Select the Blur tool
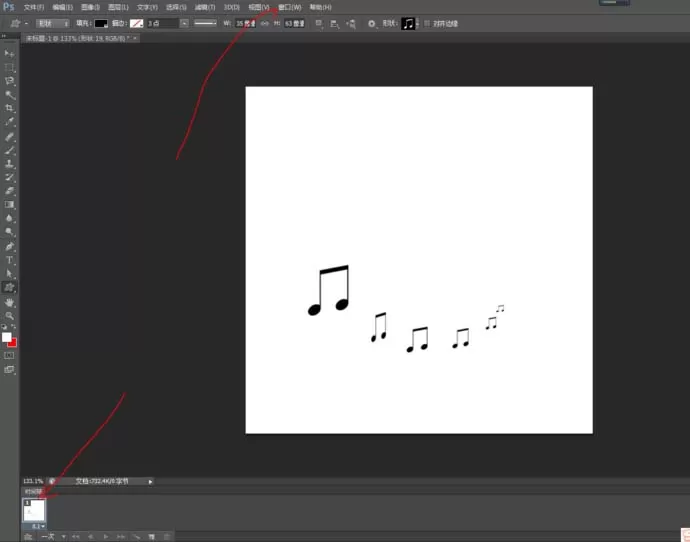 (9, 218)
